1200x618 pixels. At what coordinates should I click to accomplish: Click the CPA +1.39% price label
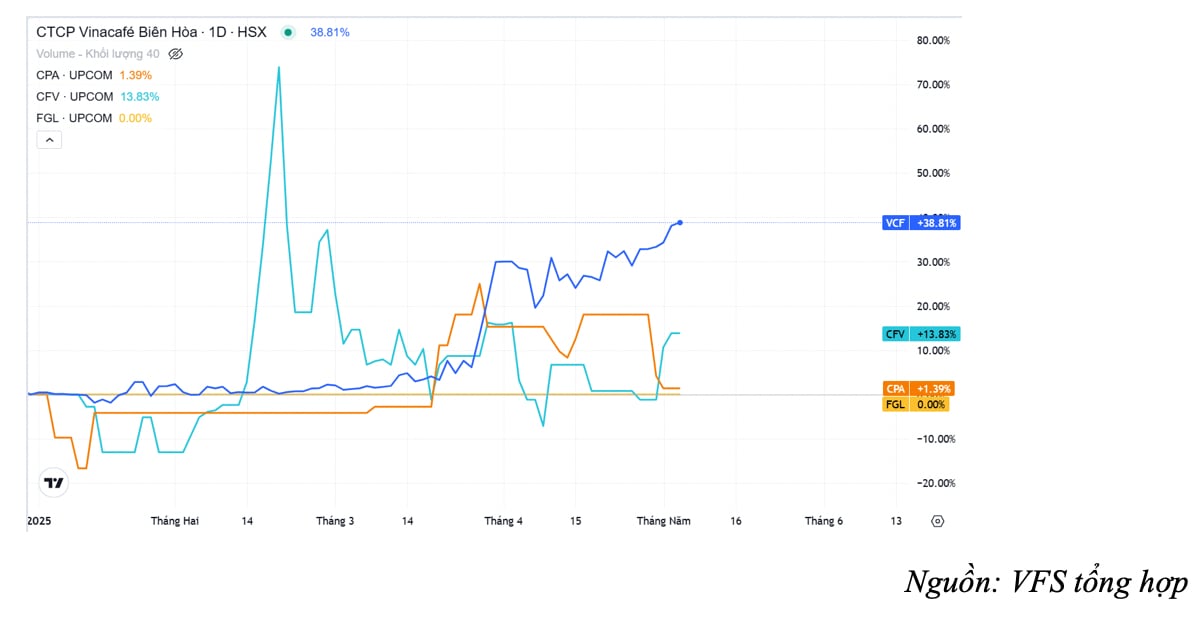(918, 389)
